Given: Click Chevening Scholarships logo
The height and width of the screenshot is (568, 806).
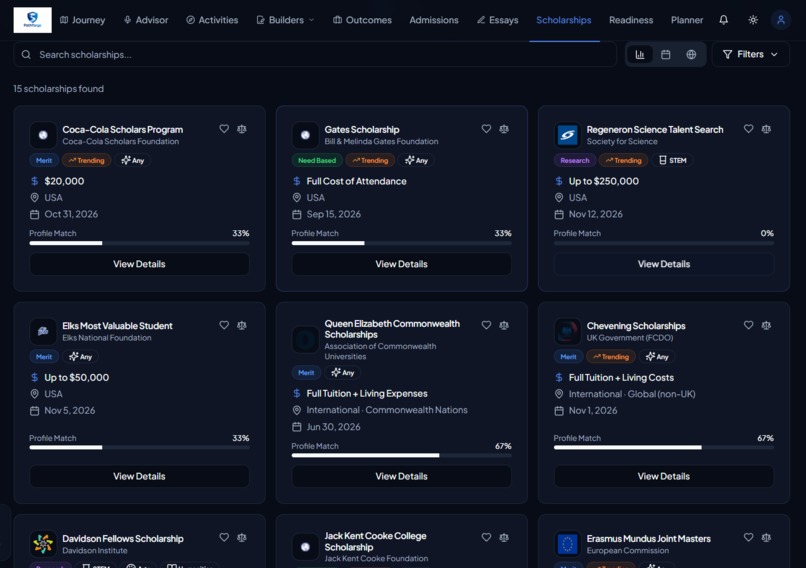Looking at the screenshot, I should (567, 332).
